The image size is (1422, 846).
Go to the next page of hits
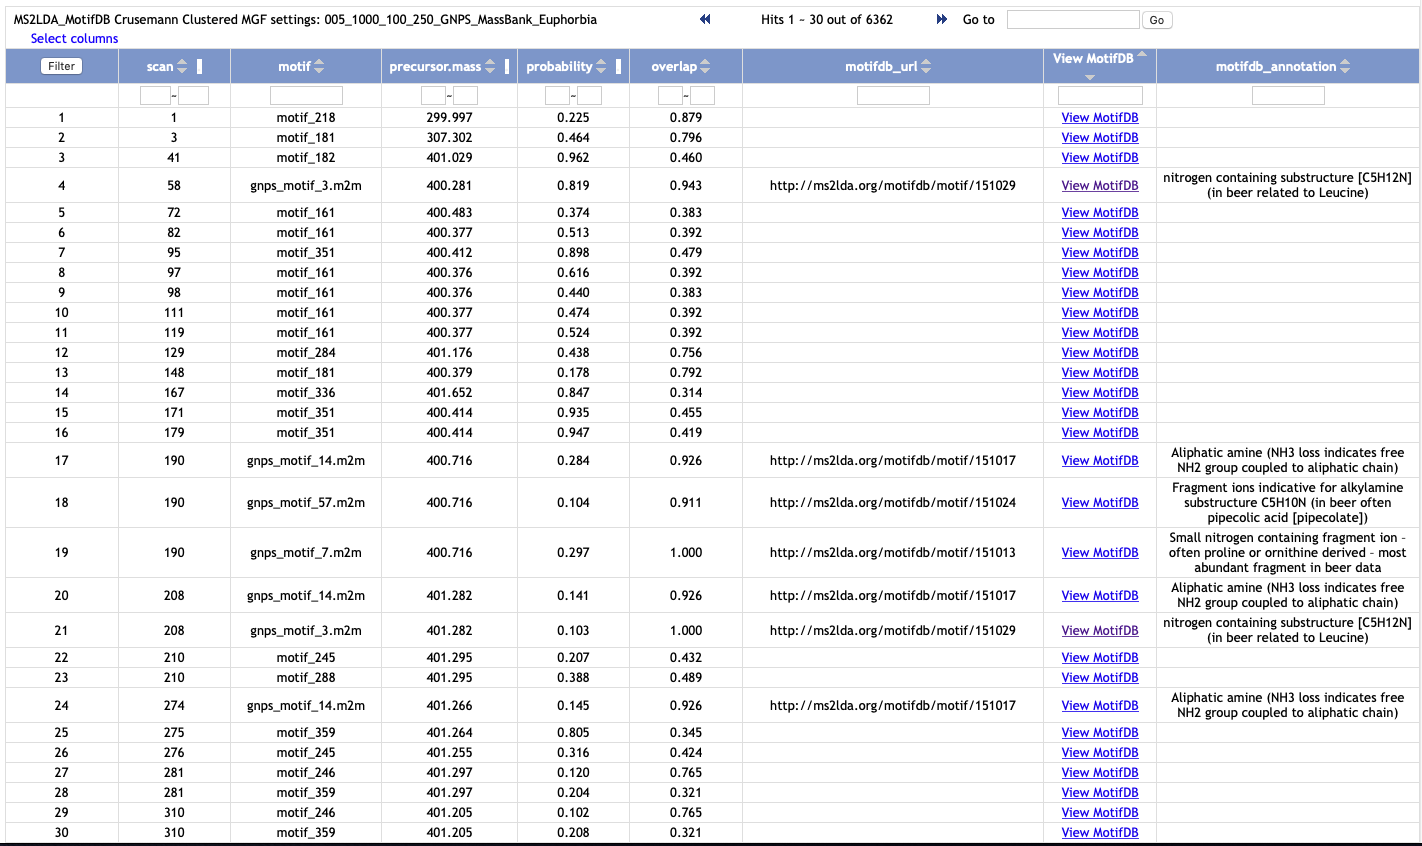[941, 19]
